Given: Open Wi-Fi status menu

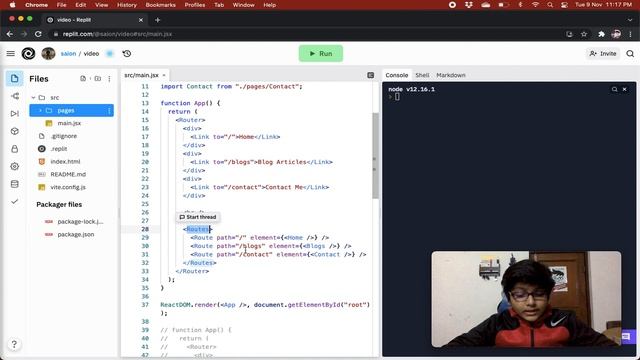Looking at the screenshot, I should point(536,5).
